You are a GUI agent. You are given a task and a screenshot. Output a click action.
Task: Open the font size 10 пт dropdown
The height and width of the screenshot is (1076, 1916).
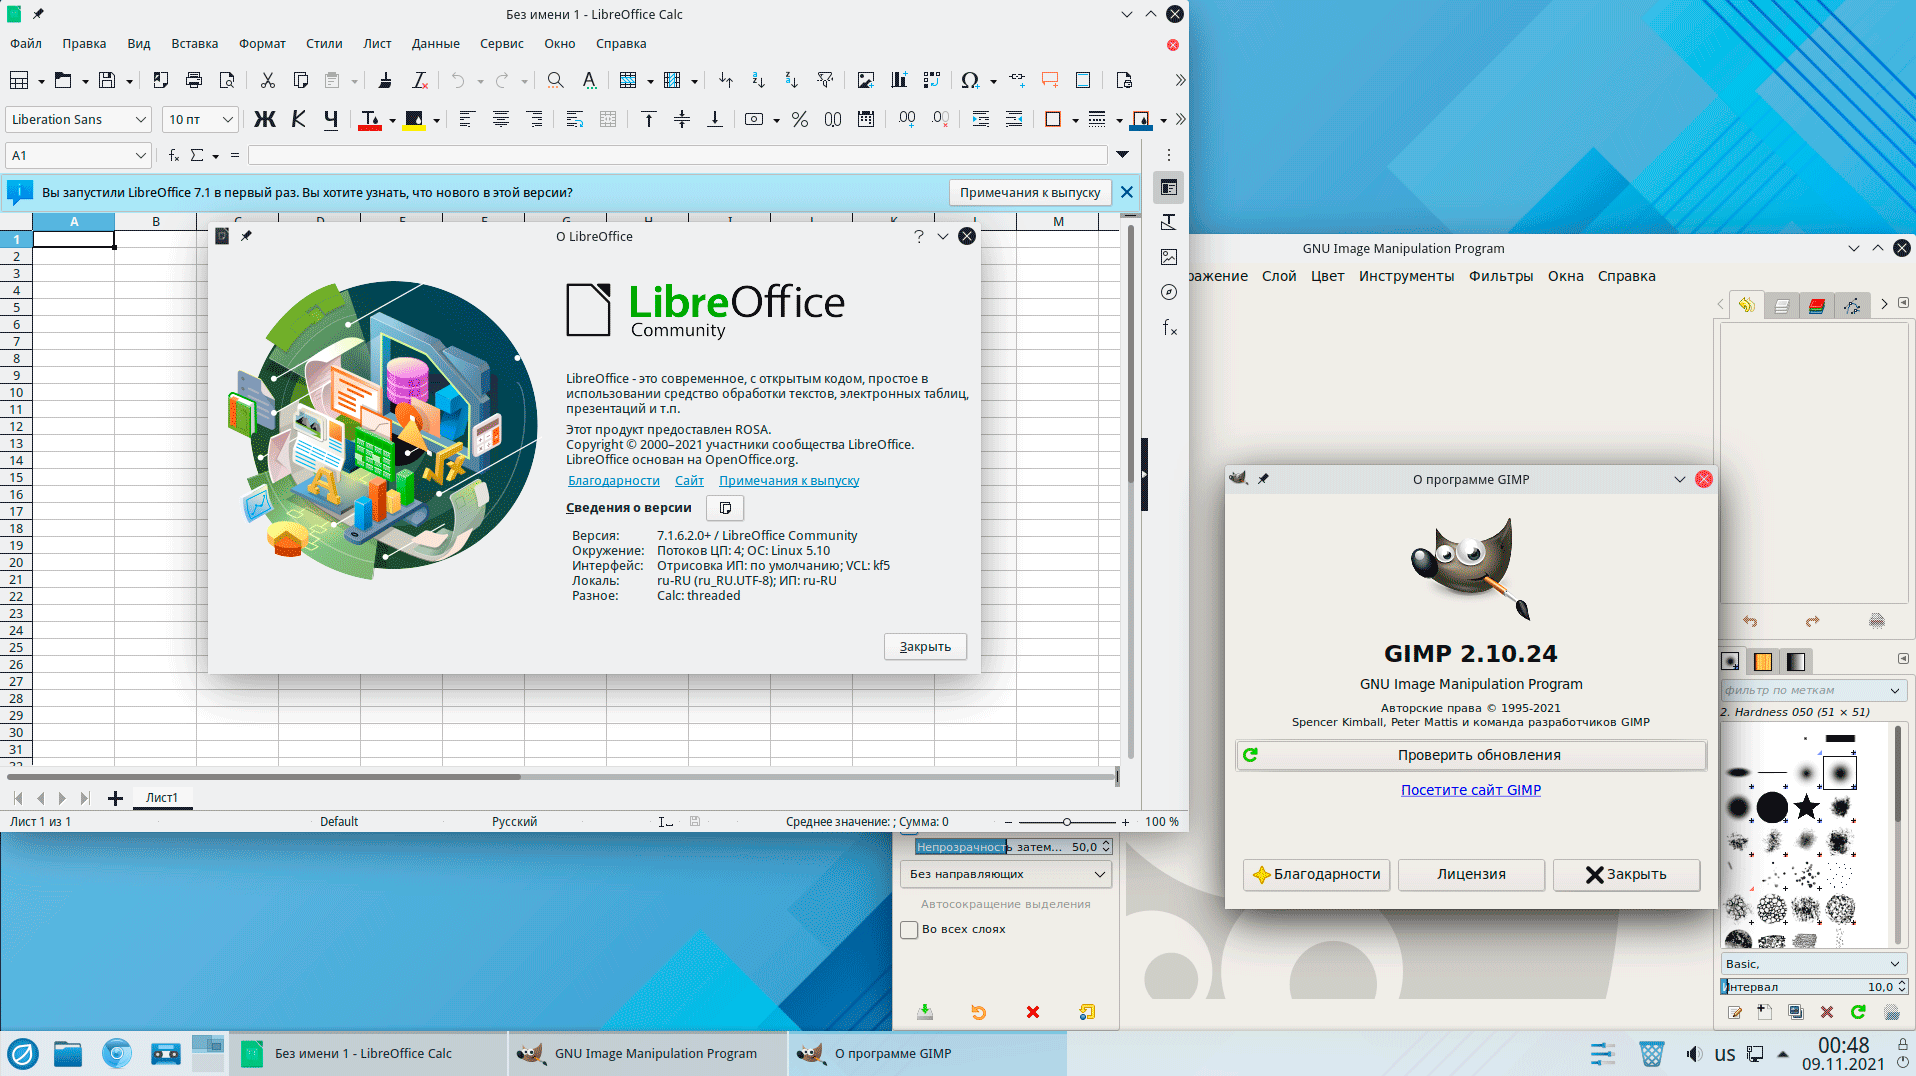pyautogui.click(x=227, y=120)
